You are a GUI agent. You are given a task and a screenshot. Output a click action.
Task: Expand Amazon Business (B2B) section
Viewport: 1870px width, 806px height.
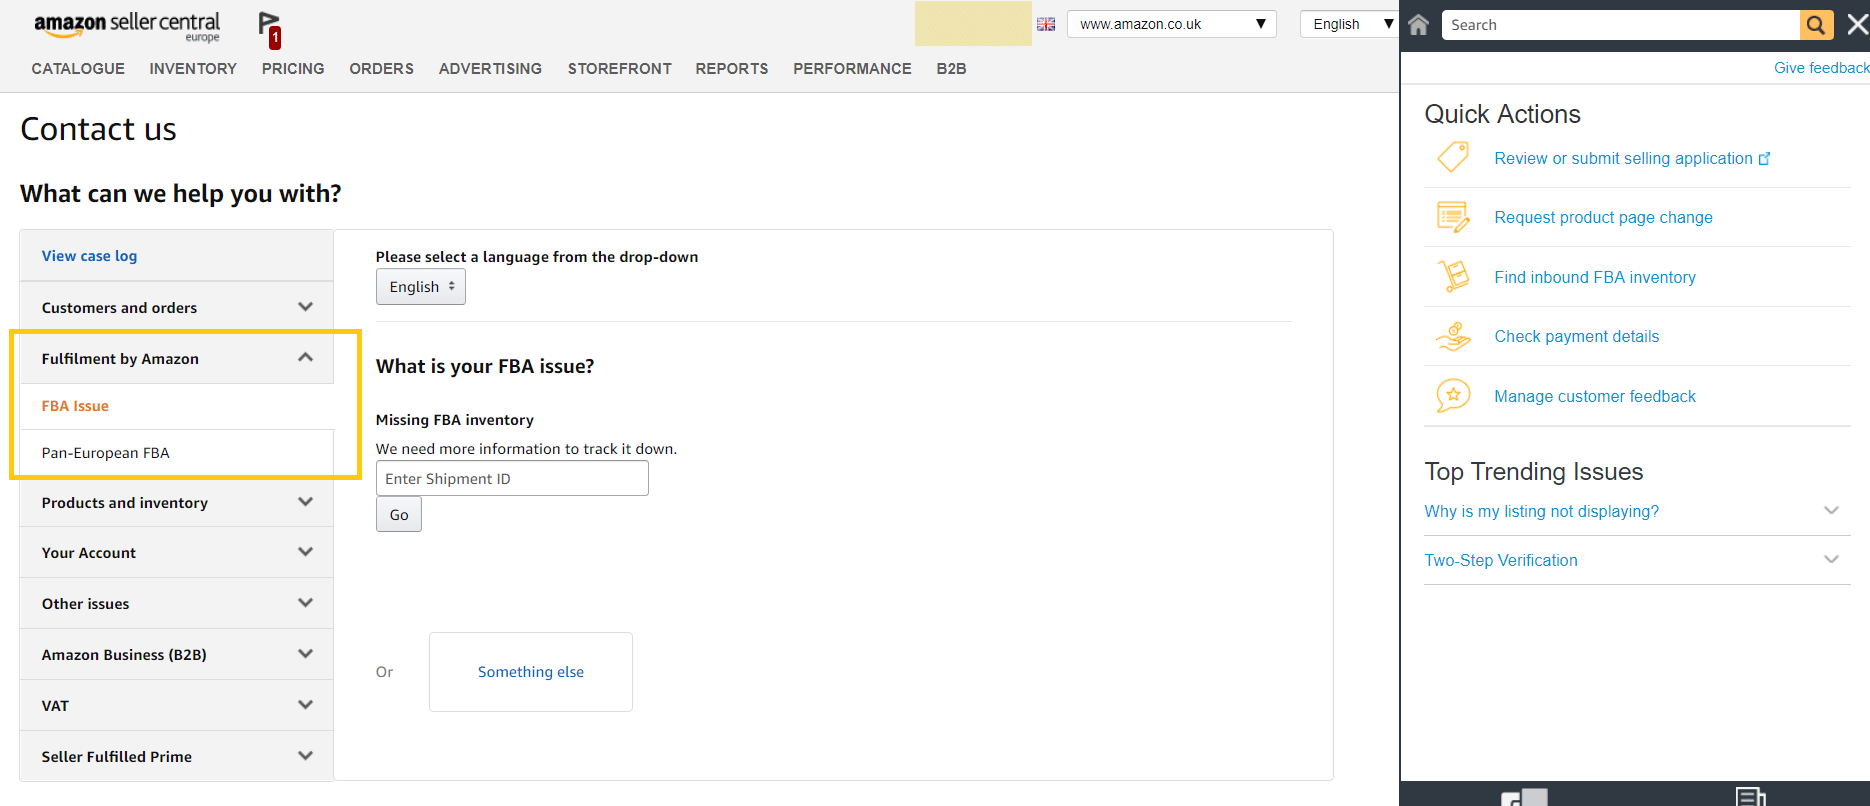click(176, 654)
